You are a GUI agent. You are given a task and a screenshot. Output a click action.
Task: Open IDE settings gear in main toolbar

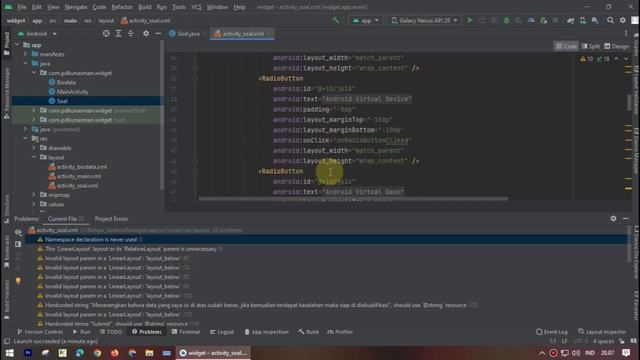pos(622,20)
